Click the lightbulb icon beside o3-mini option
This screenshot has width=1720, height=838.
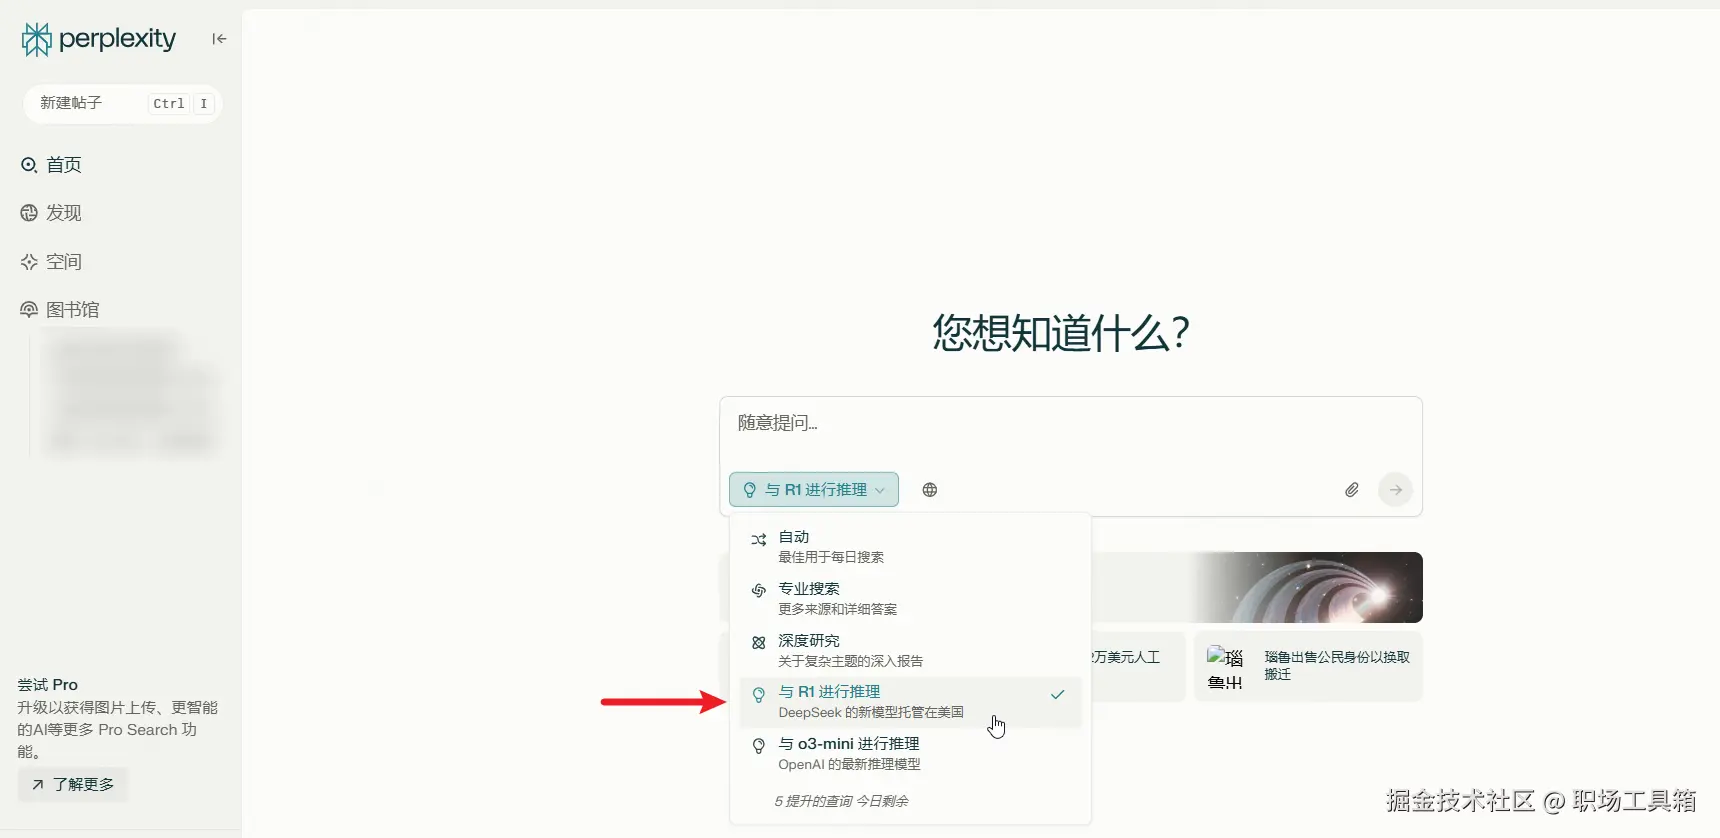pos(759,746)
